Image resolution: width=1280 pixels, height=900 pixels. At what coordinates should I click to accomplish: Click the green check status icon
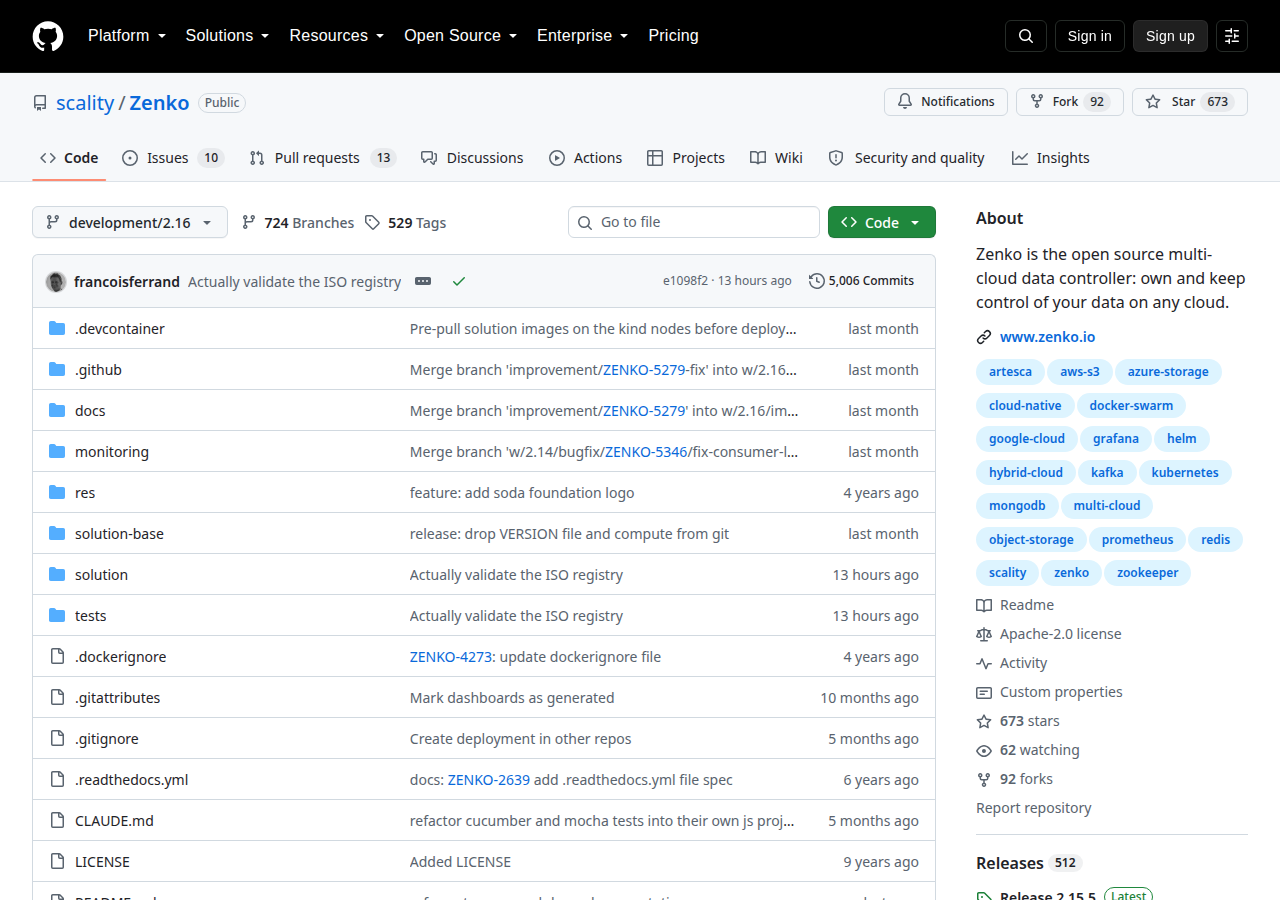(x=459, y=281)
